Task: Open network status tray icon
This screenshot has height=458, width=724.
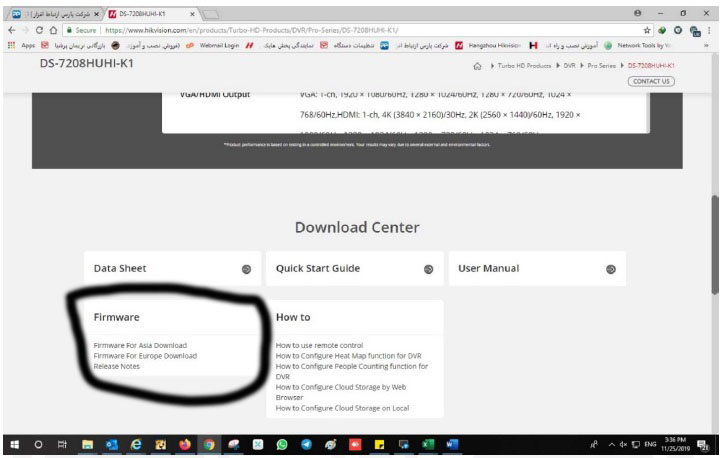Action: click(x=636, y=445)
